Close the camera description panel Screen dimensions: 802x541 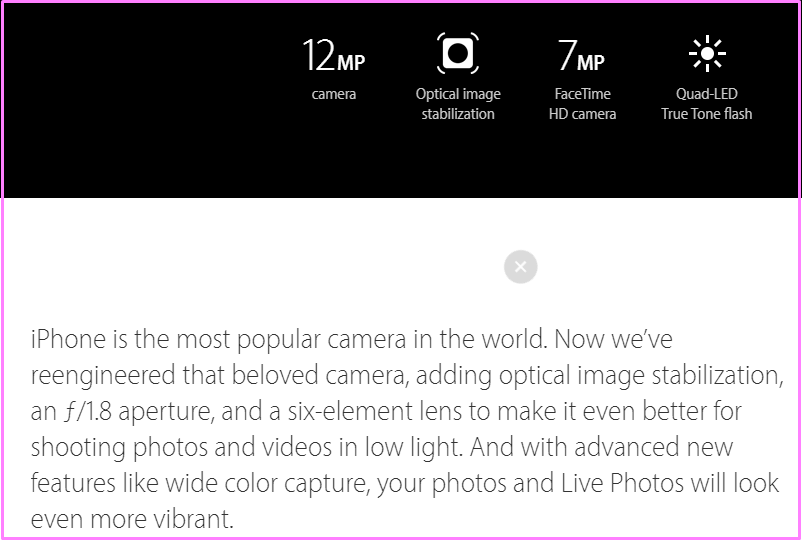pyautogui.click(x=521, y=266)
